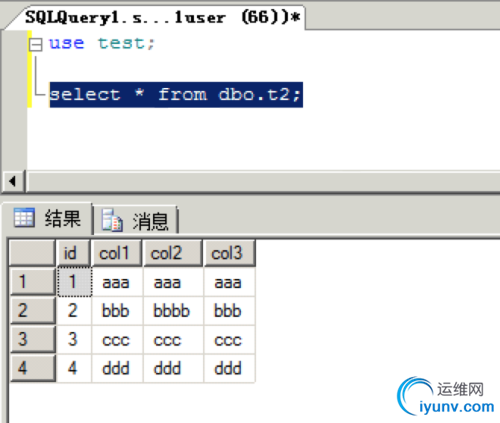Click col2 cell 'ddd'

[x=173, y=368]
